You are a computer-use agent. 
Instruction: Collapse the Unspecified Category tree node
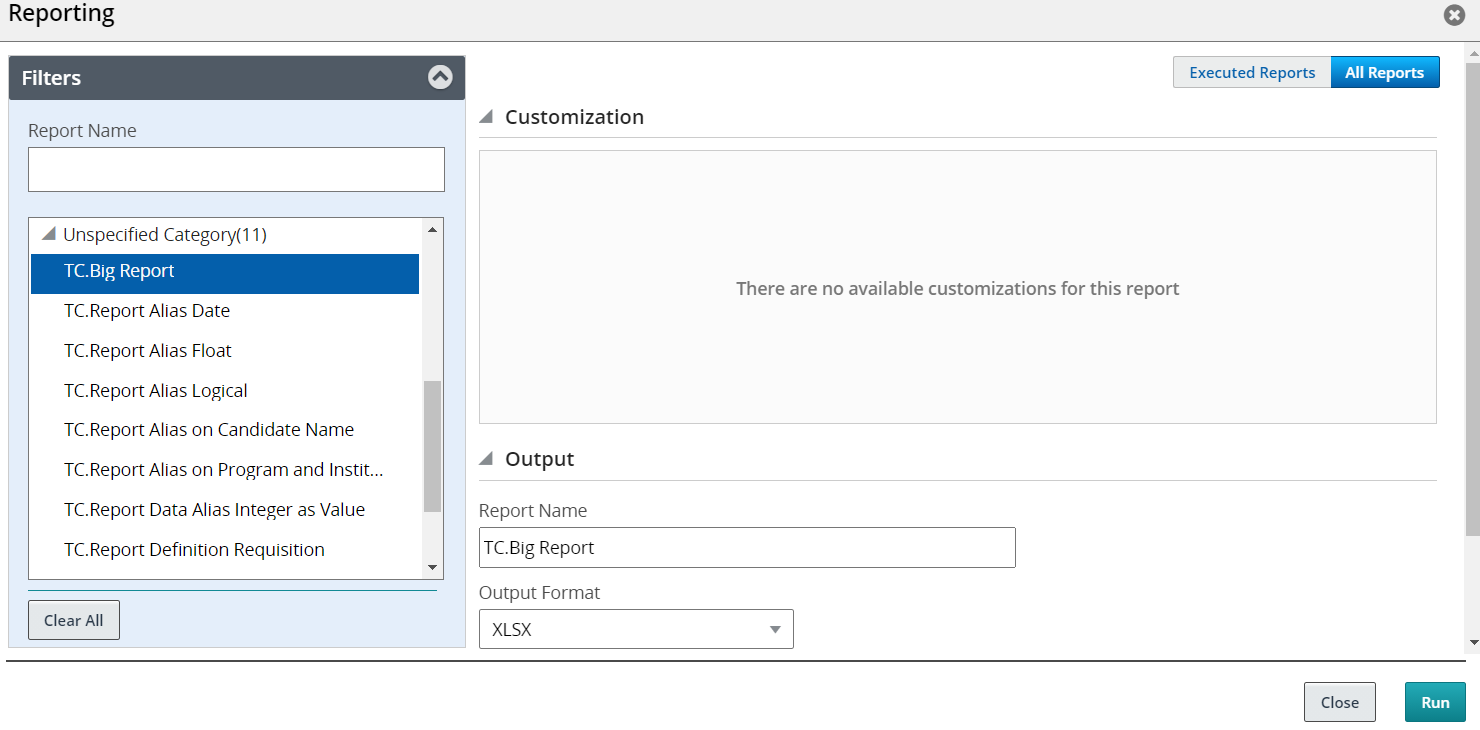click(x=48, y=235)
